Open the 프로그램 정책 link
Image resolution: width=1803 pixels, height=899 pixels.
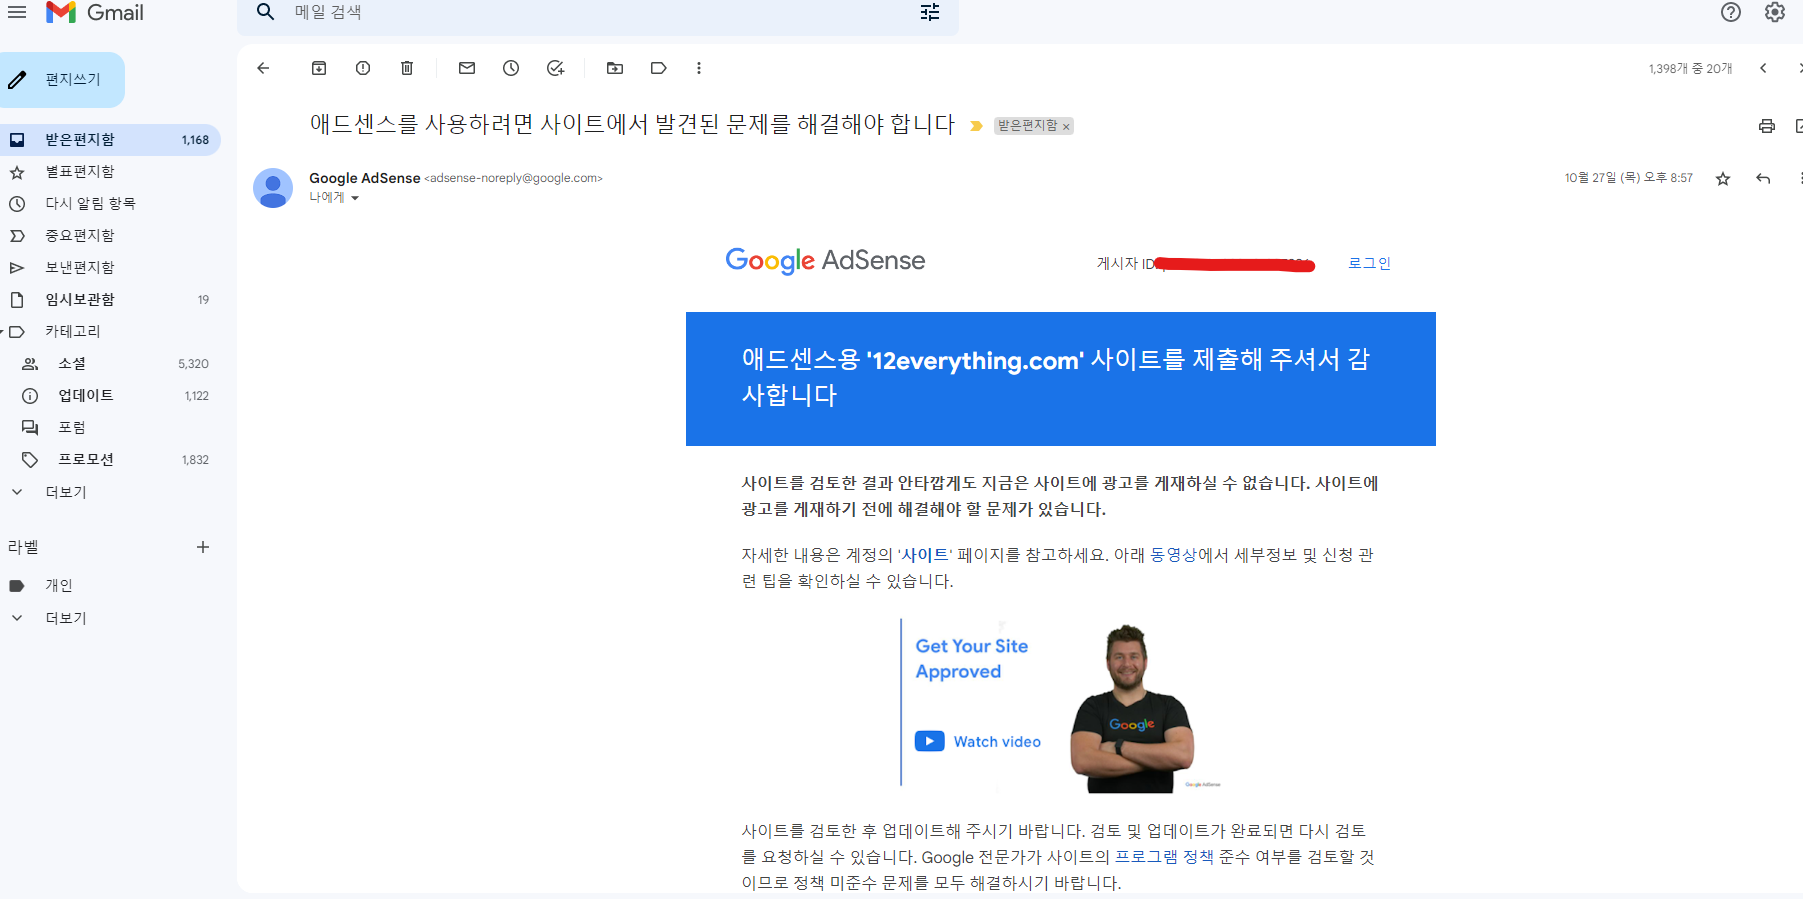tap(1164, 857)
